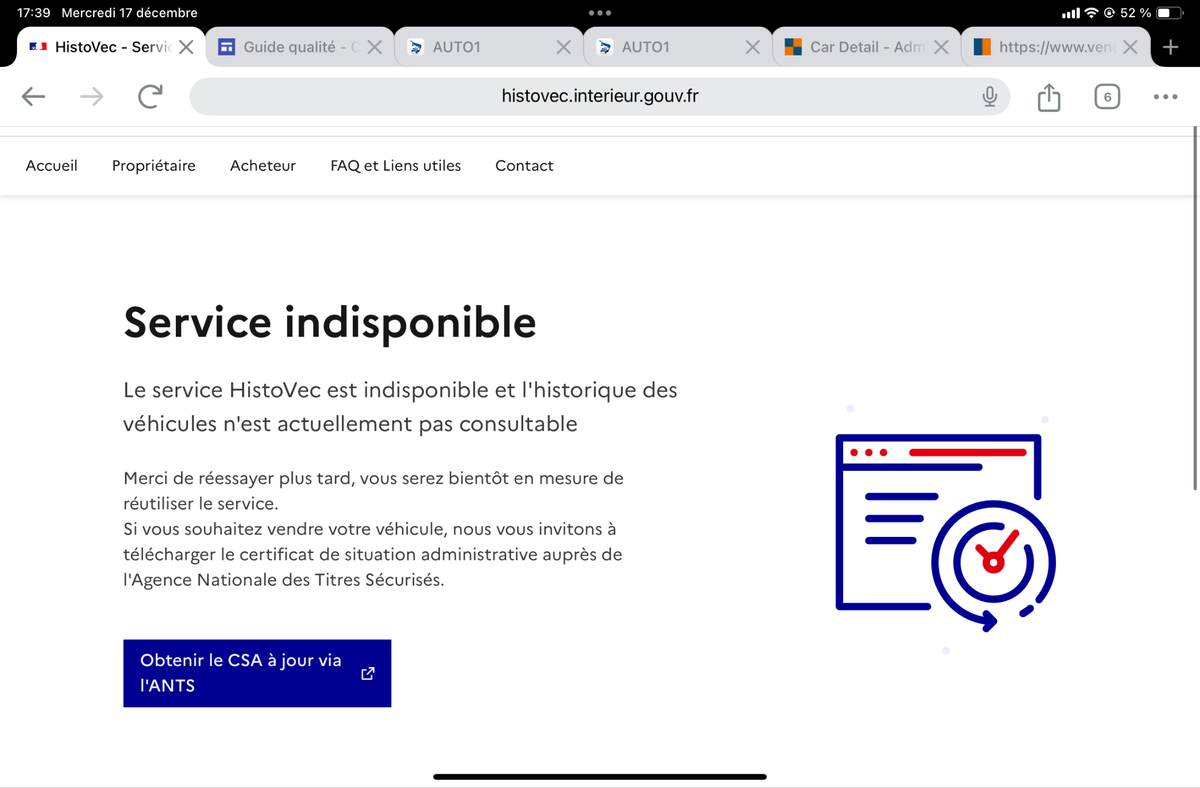Viewport: 1200px width, 788px height.
Task: Reload the HistoVec page
Action: click(150, 96)
